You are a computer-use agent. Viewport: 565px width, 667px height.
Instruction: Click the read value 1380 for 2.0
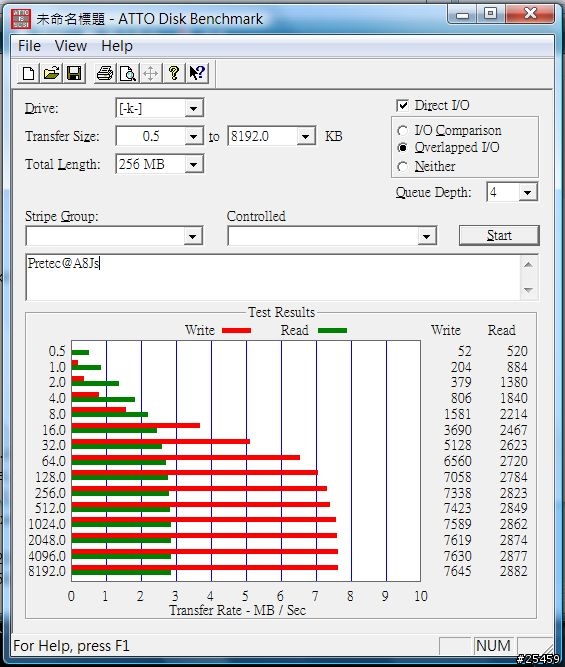514,382
